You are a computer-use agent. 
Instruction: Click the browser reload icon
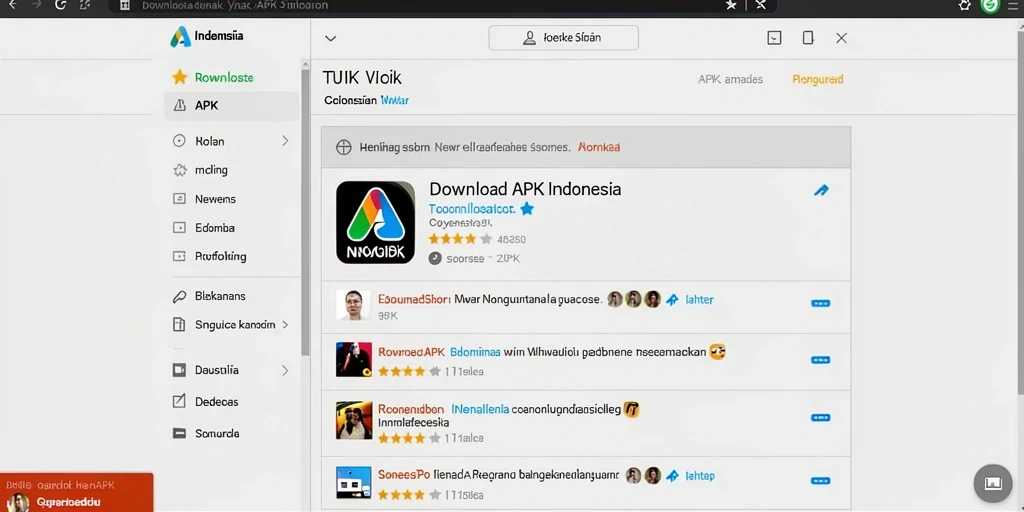point(61,5)
